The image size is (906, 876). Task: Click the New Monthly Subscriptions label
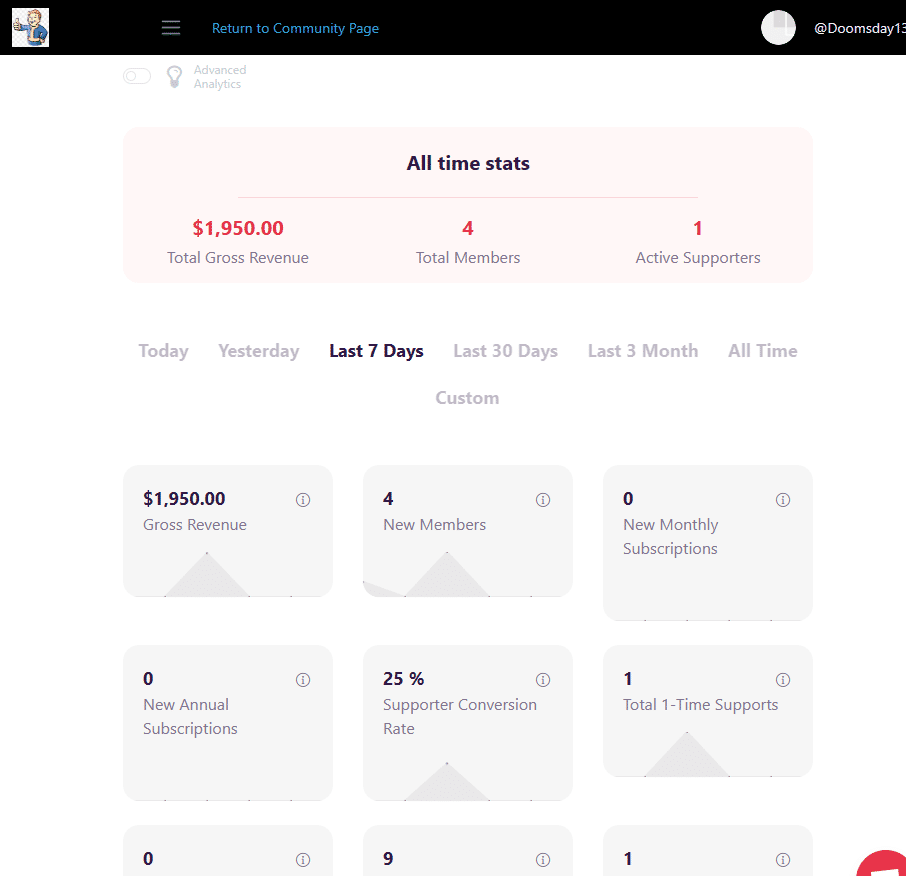tap(670, 537)
